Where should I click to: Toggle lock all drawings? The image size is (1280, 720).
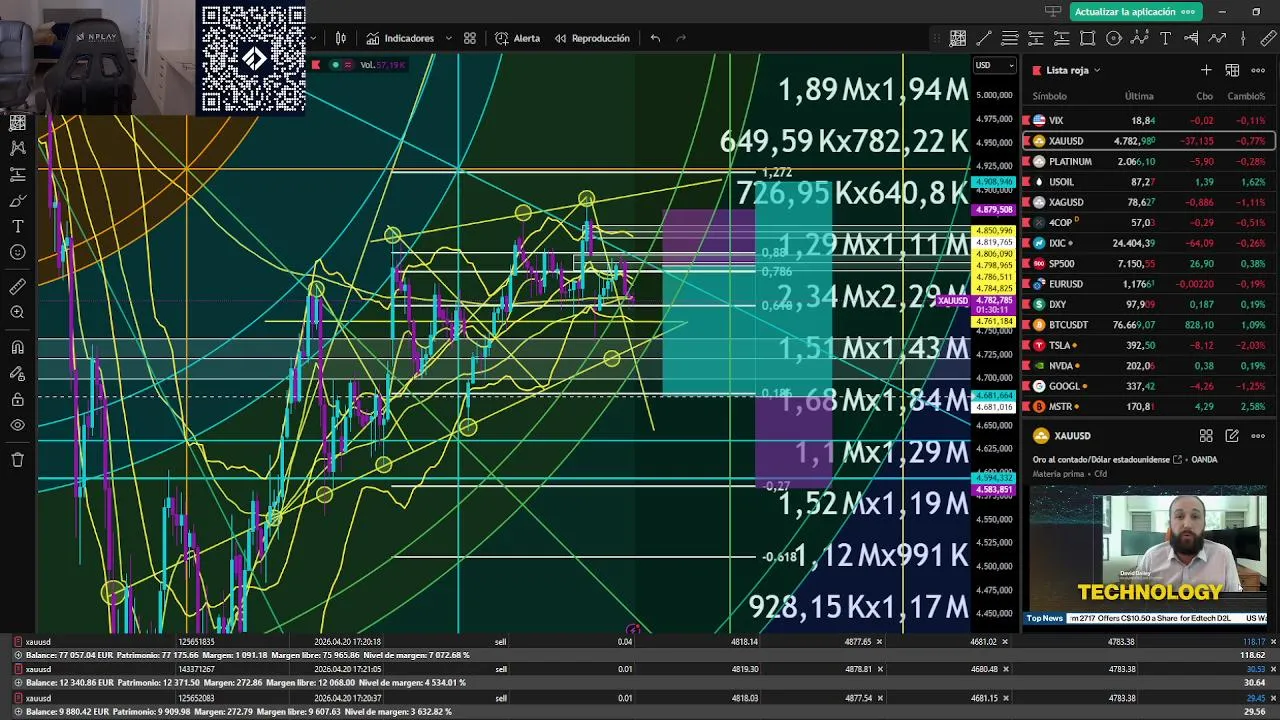tap(17, 400)
